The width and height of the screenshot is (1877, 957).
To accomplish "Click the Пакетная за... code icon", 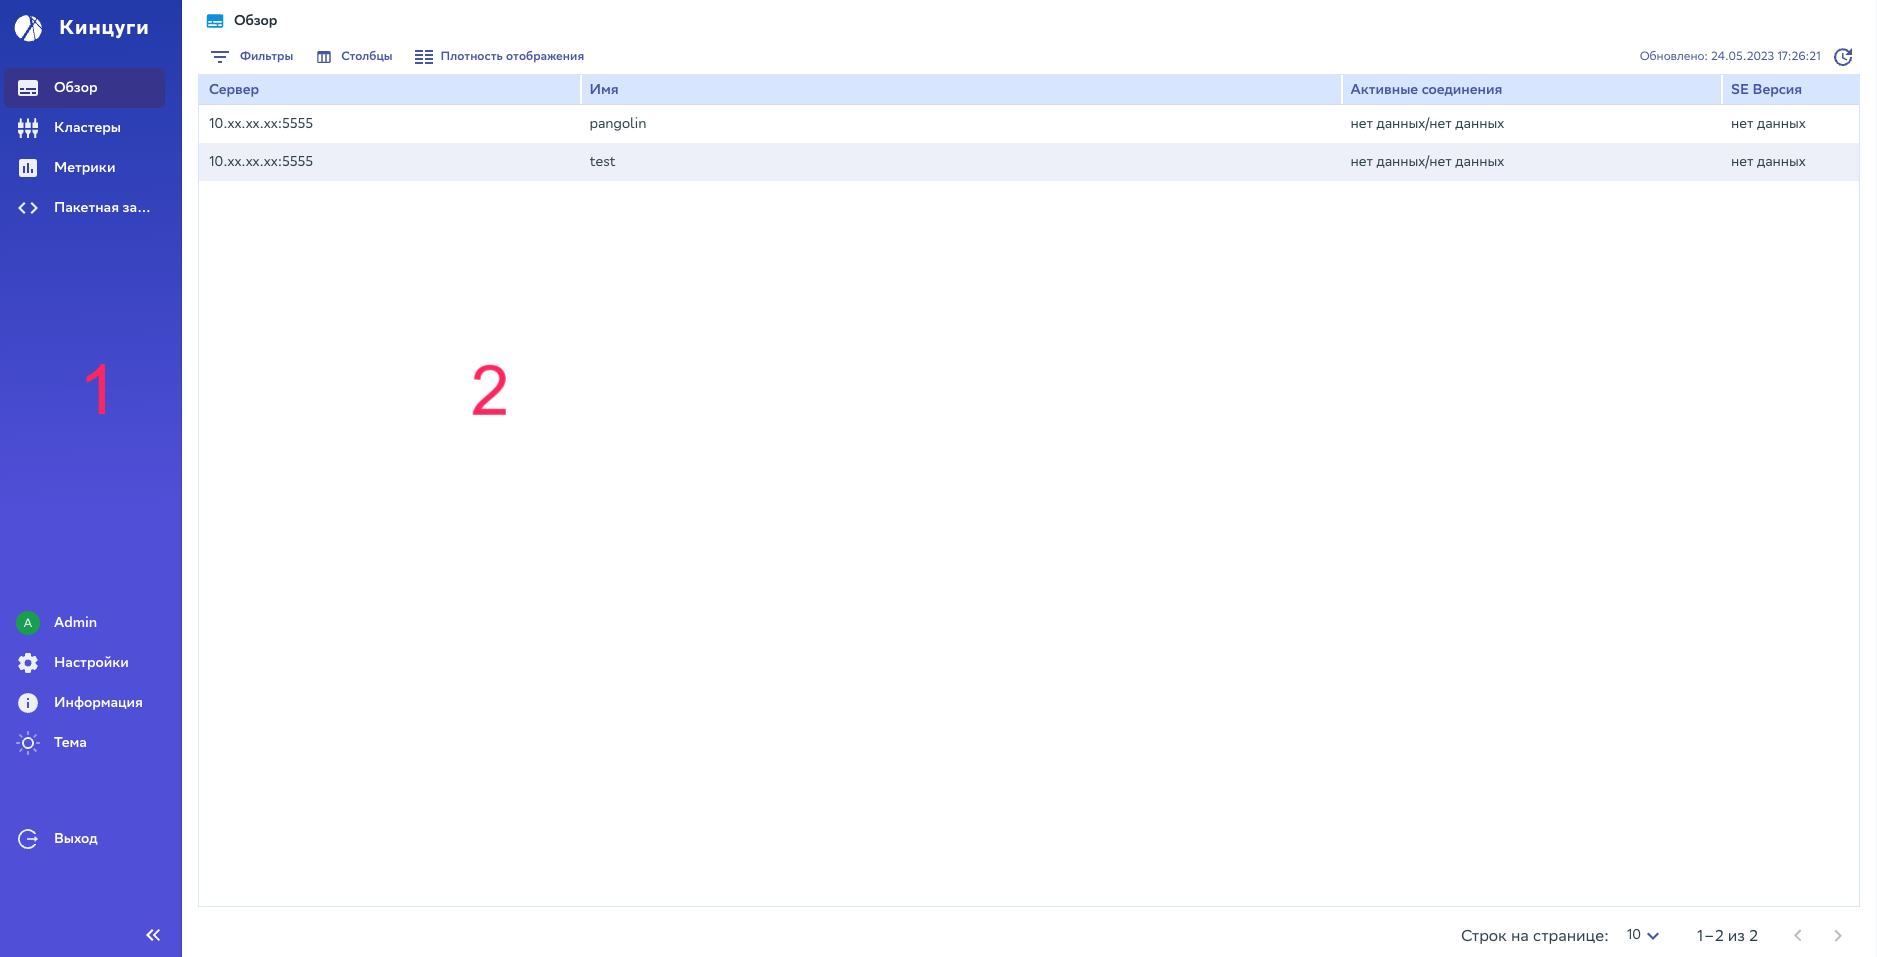I will [28, 208].
